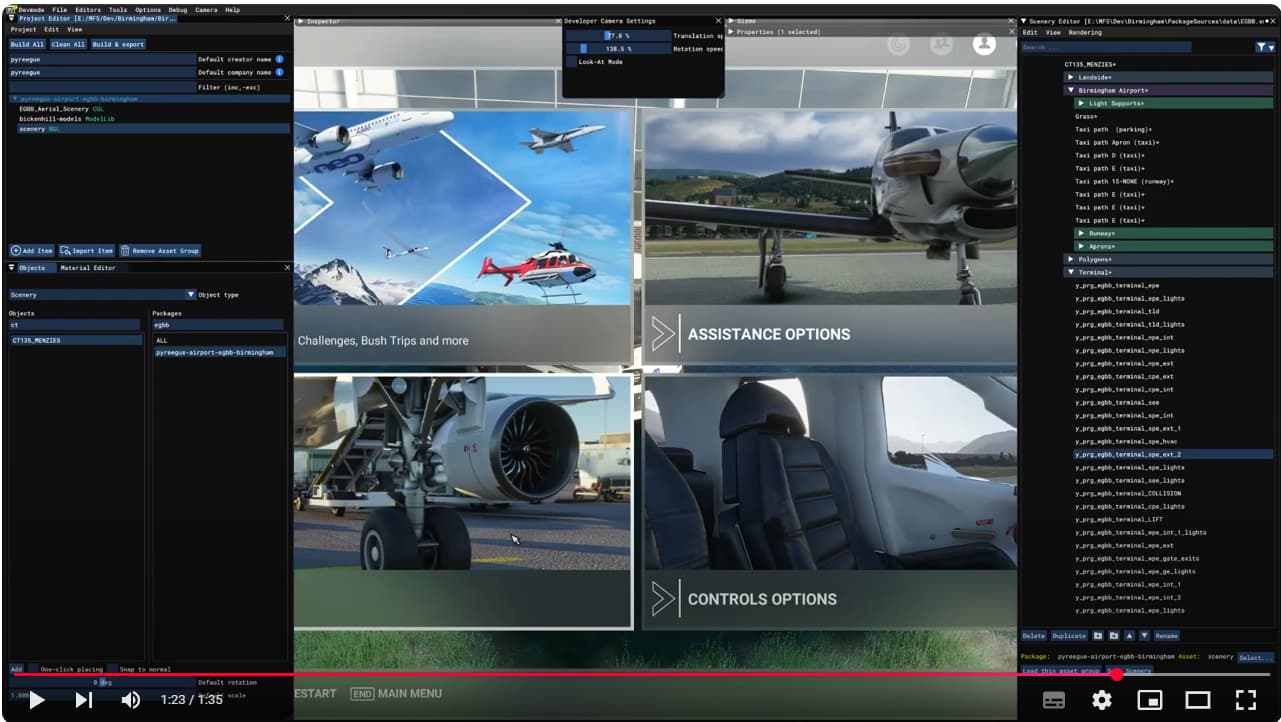
Task: Collapse the Terminal group
Action: (1071, 272)
